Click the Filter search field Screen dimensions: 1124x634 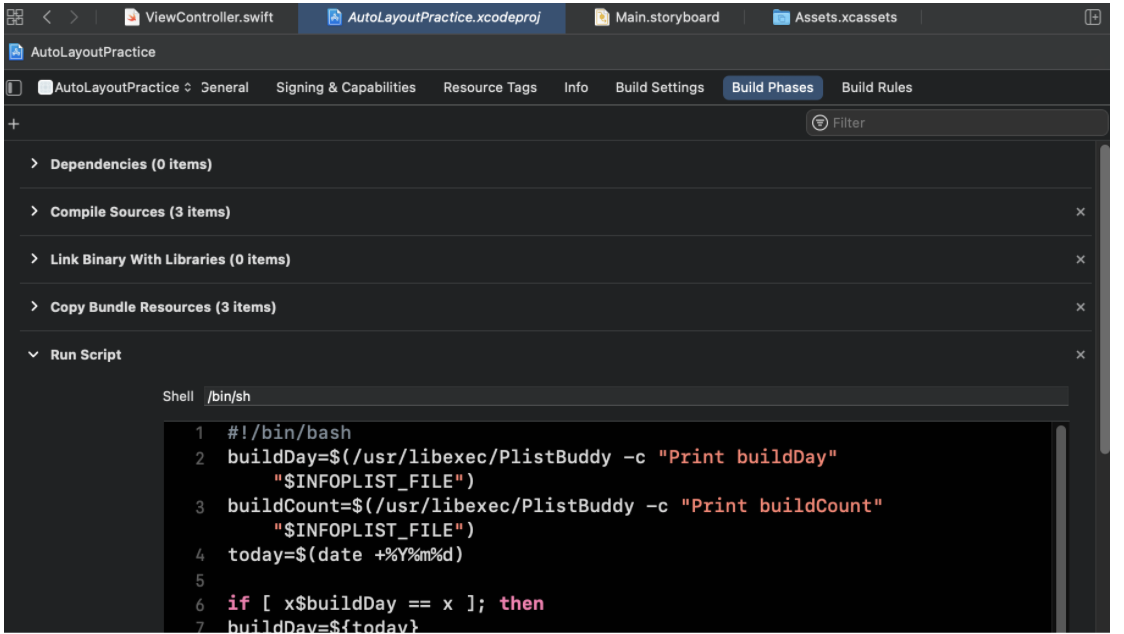tap(956, 123)
